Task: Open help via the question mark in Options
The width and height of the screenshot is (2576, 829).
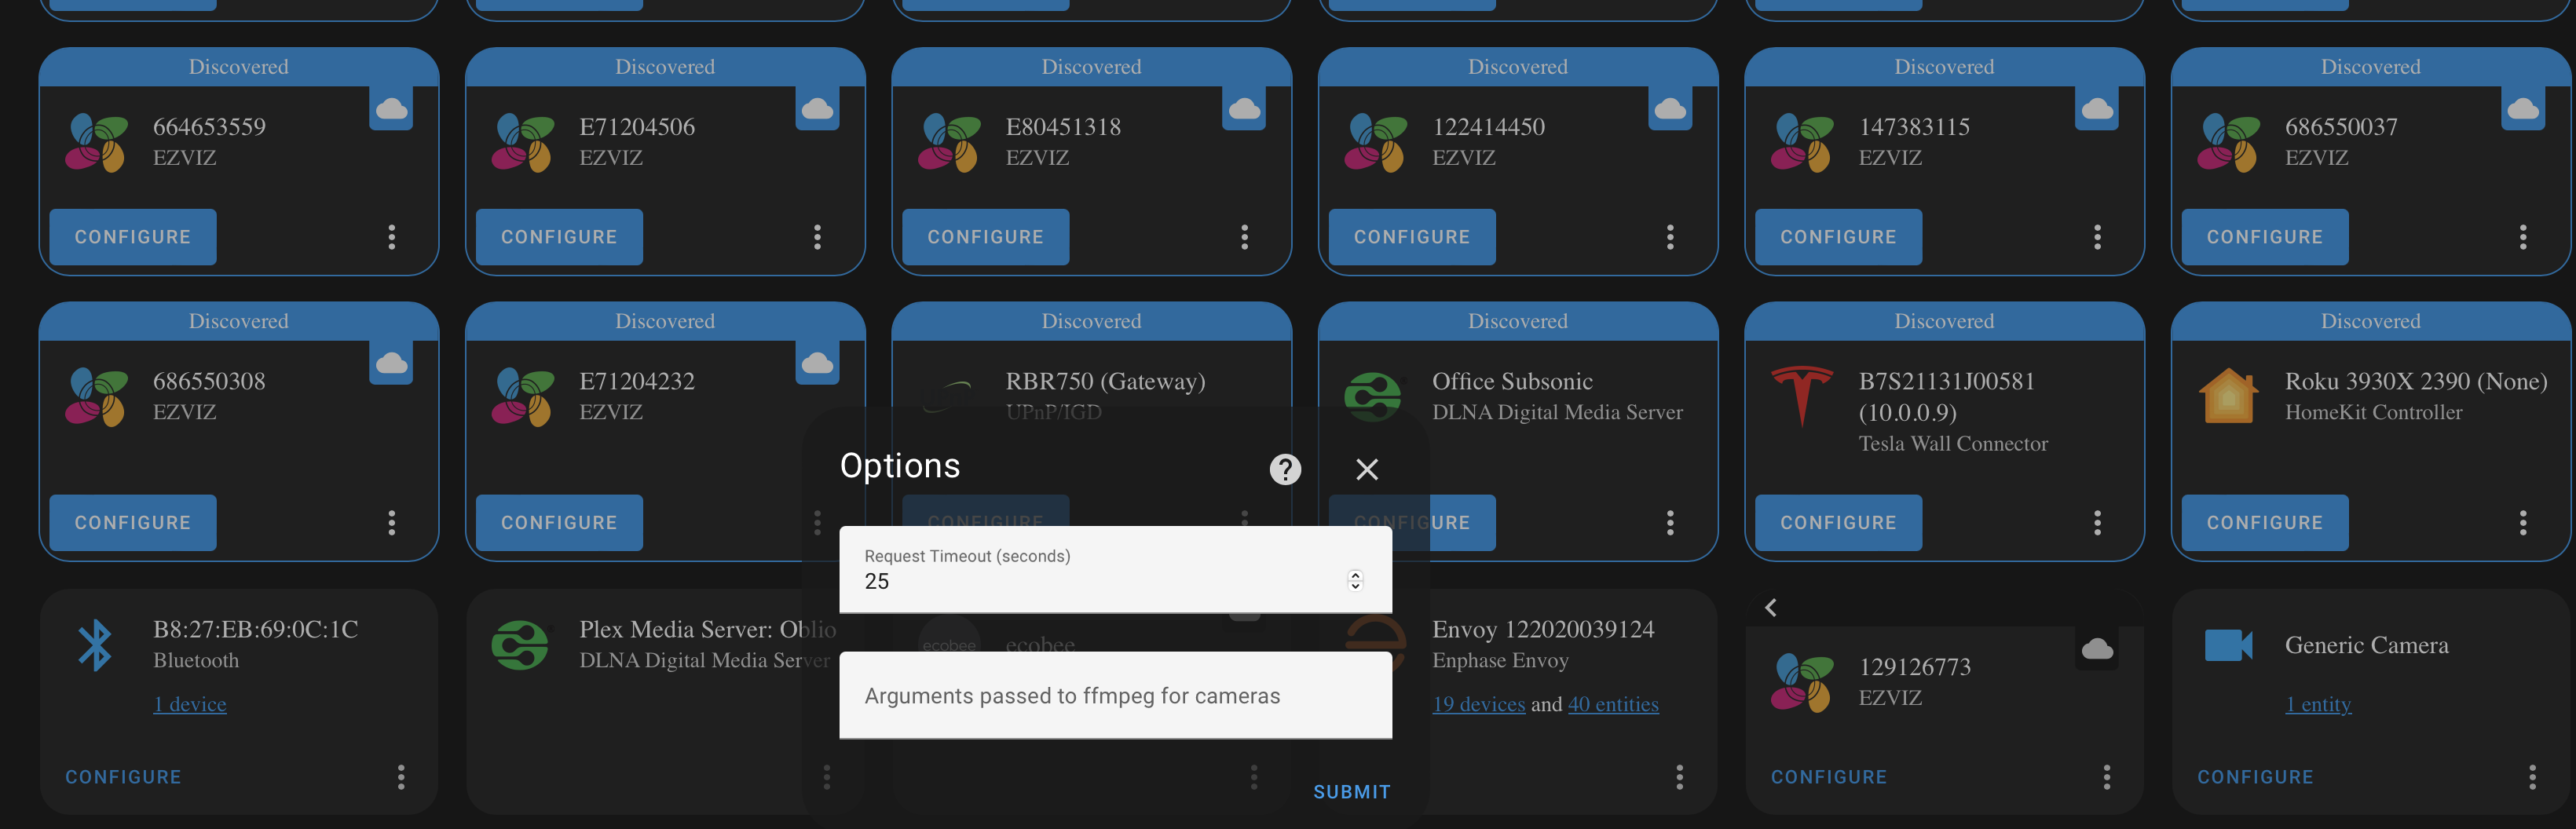Action: tap(1284, 469)
